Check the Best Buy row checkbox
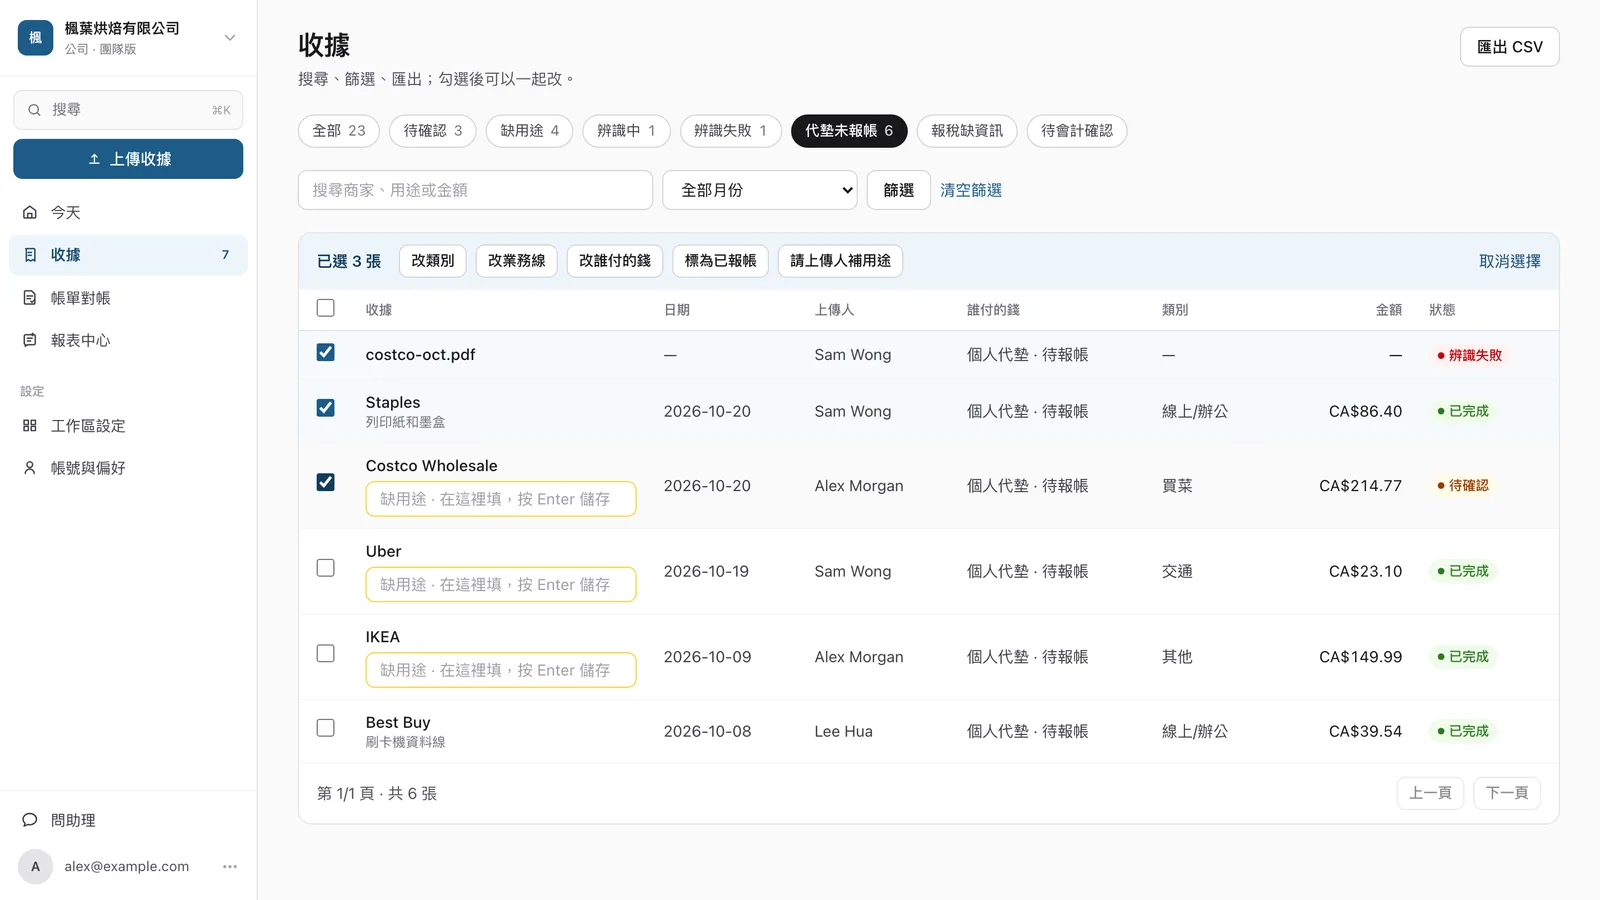 click(325, 728)
